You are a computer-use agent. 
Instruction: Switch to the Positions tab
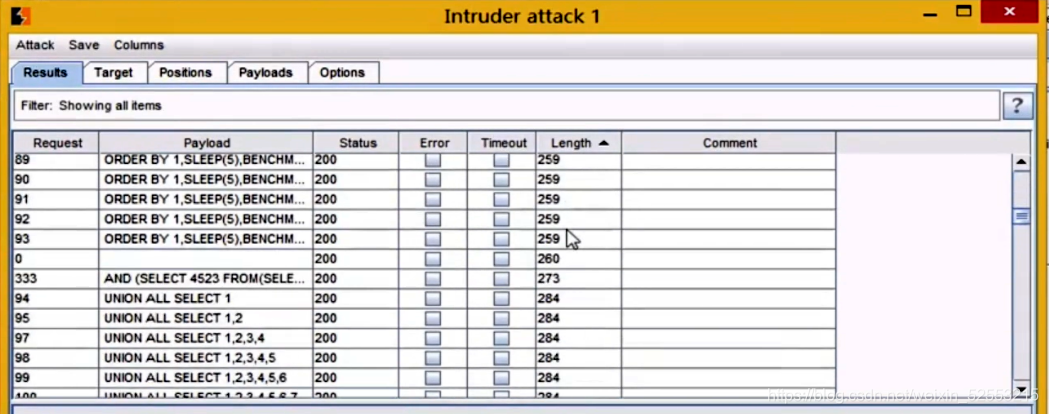pyautogui.click(x=185, y=72)
